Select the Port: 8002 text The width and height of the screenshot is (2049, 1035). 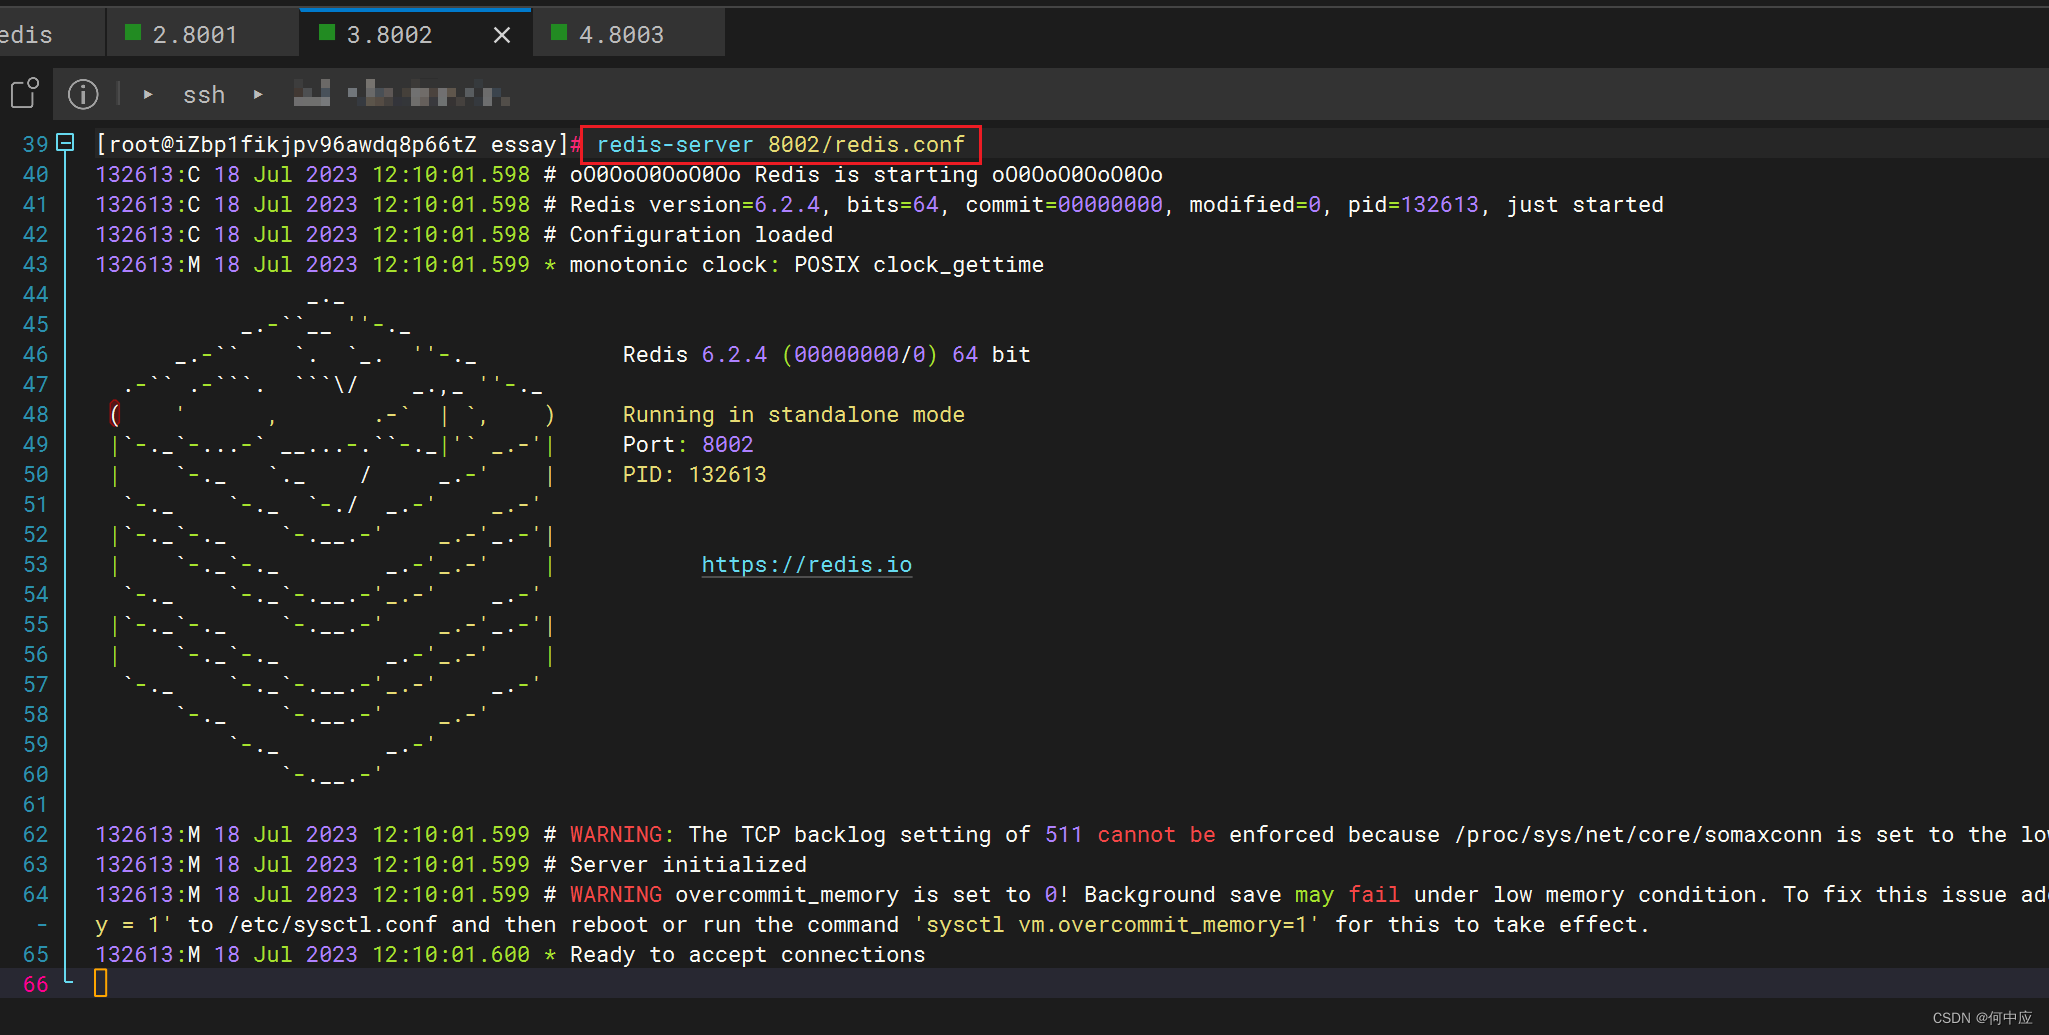(x=688, y=445)
